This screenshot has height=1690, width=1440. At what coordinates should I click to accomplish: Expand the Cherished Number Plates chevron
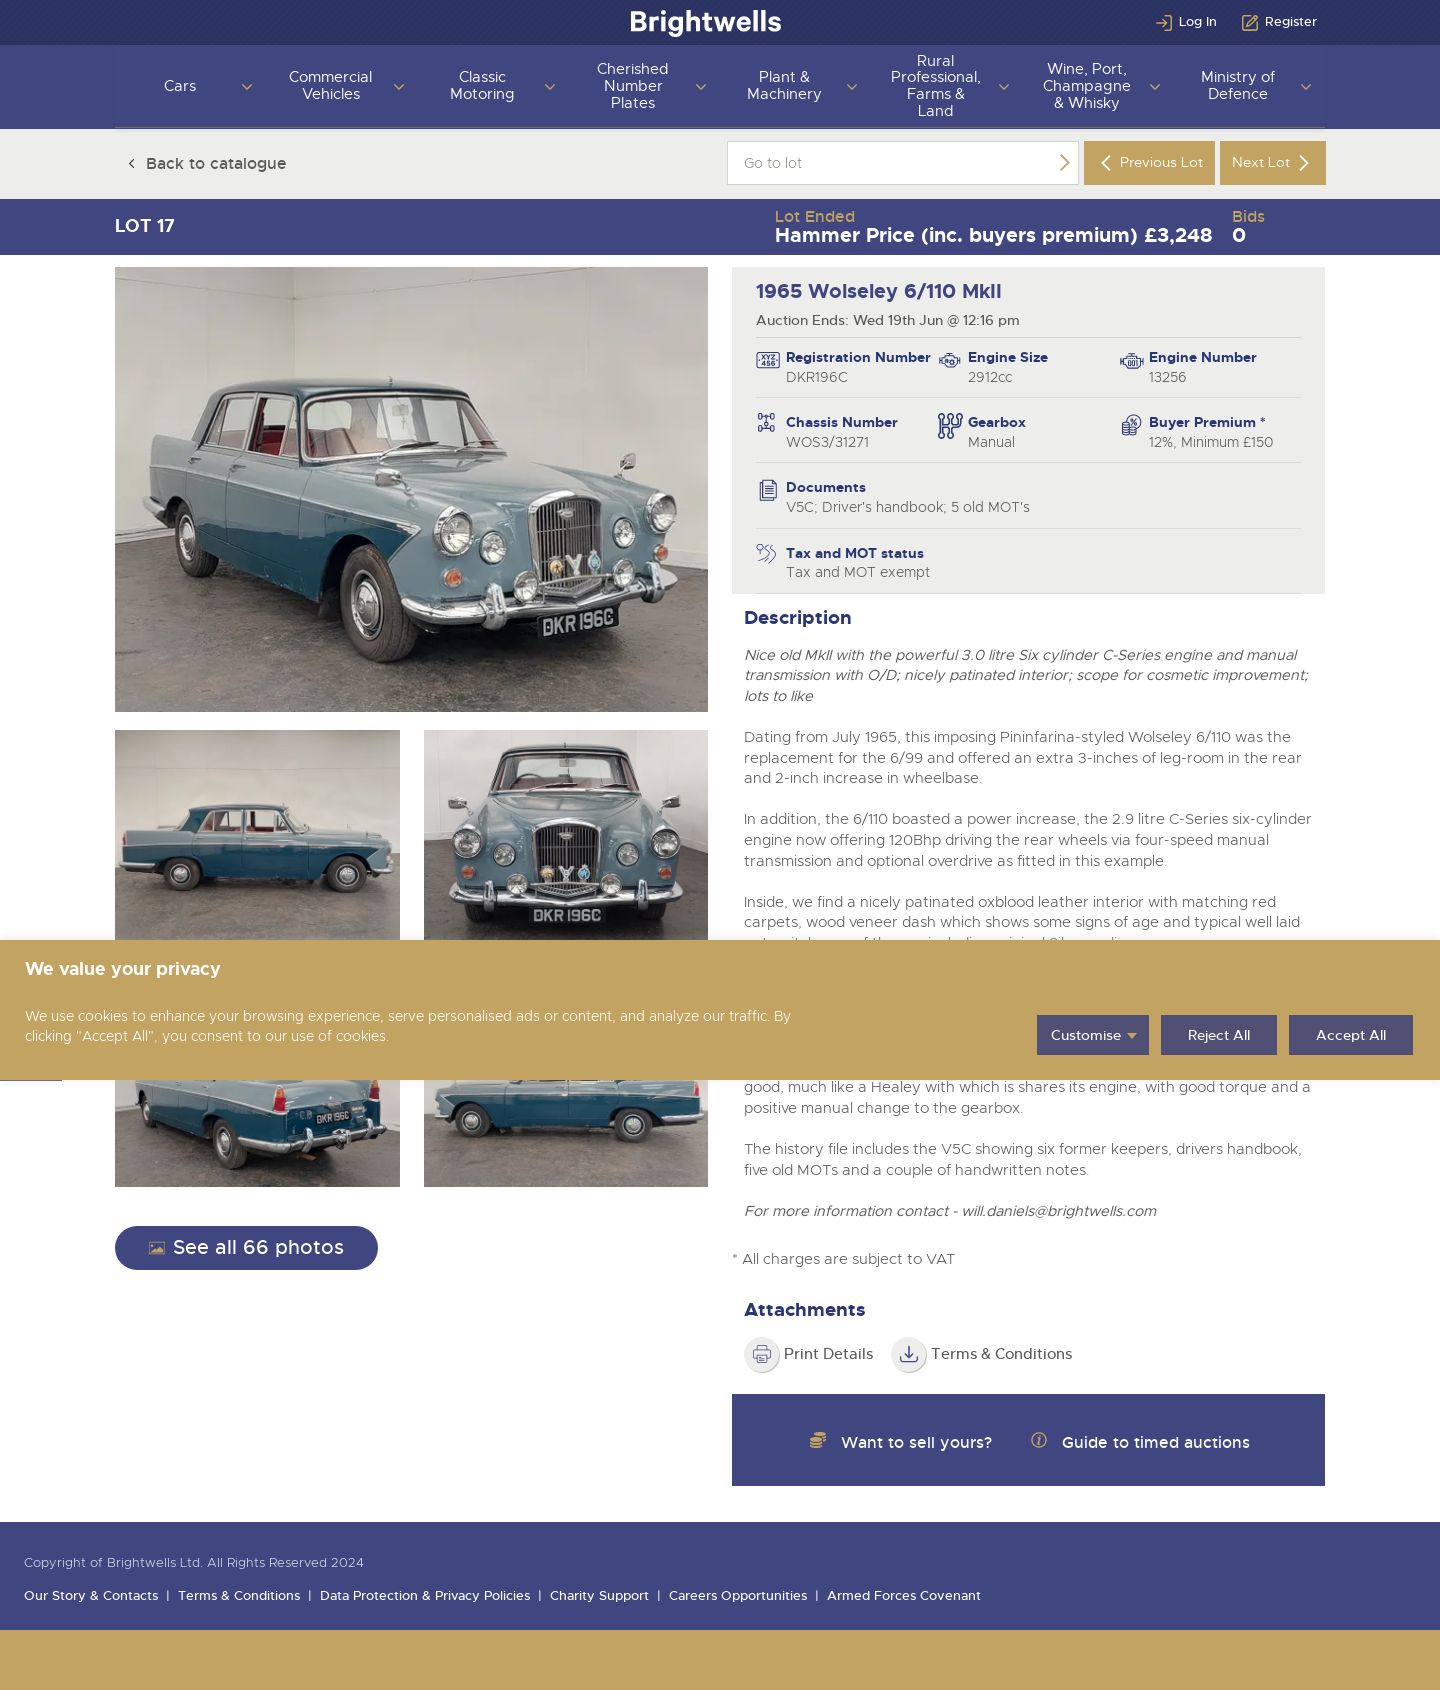click(x=700, y=87)
